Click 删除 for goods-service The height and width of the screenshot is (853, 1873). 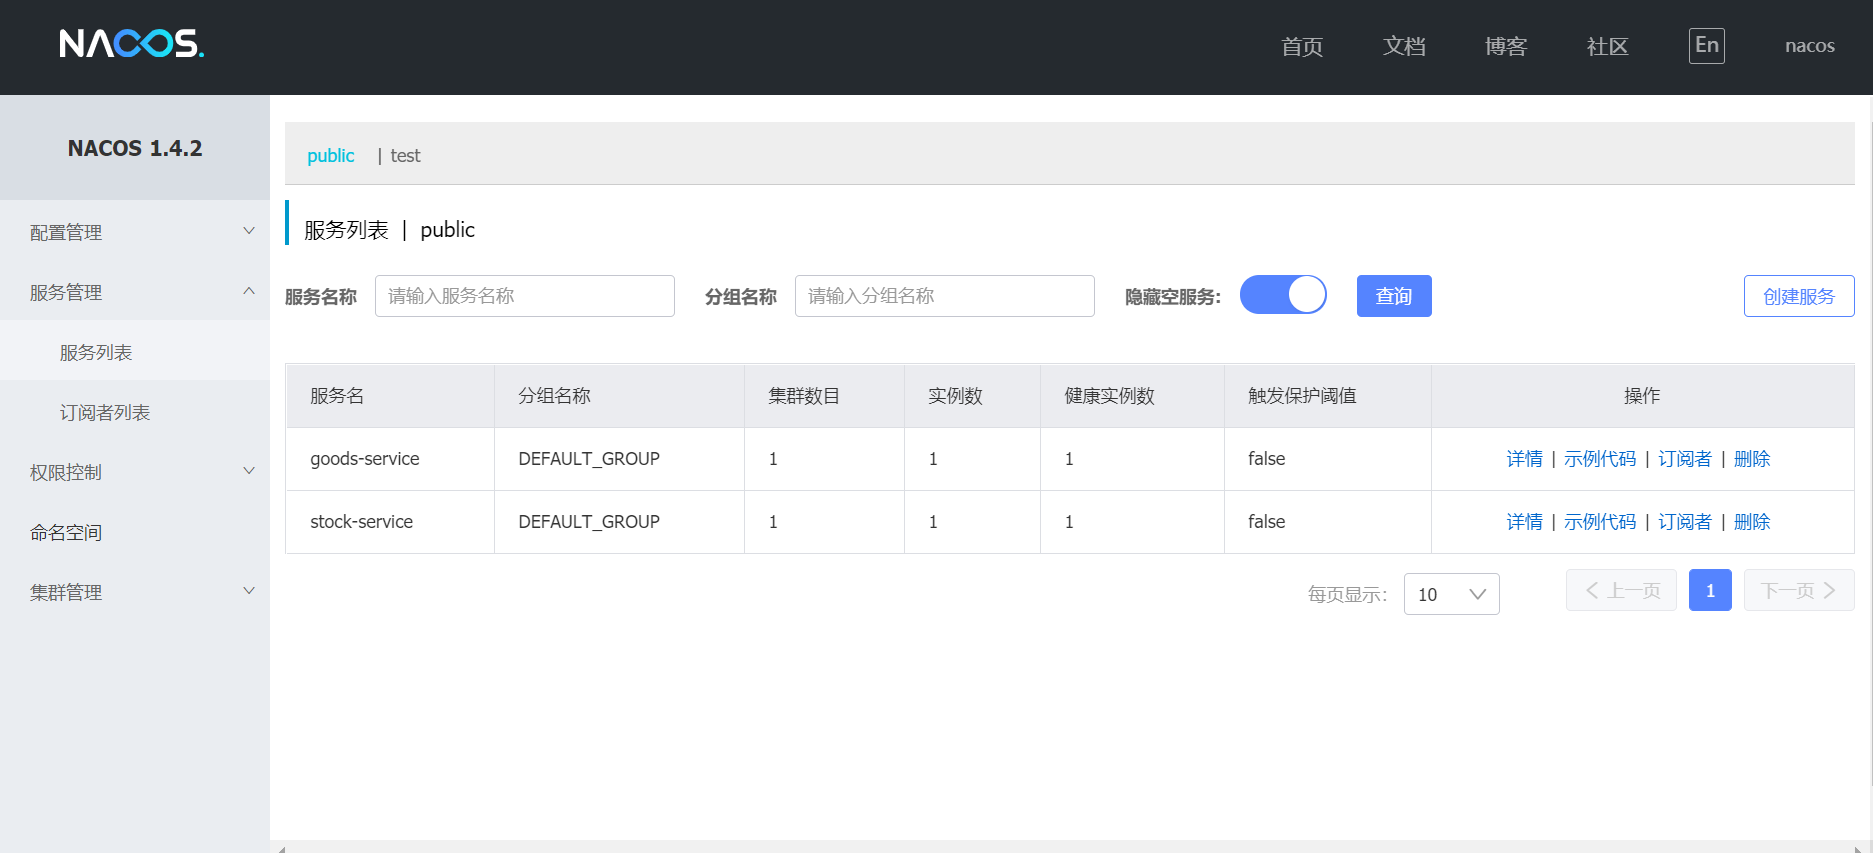tap(1752, 459)
